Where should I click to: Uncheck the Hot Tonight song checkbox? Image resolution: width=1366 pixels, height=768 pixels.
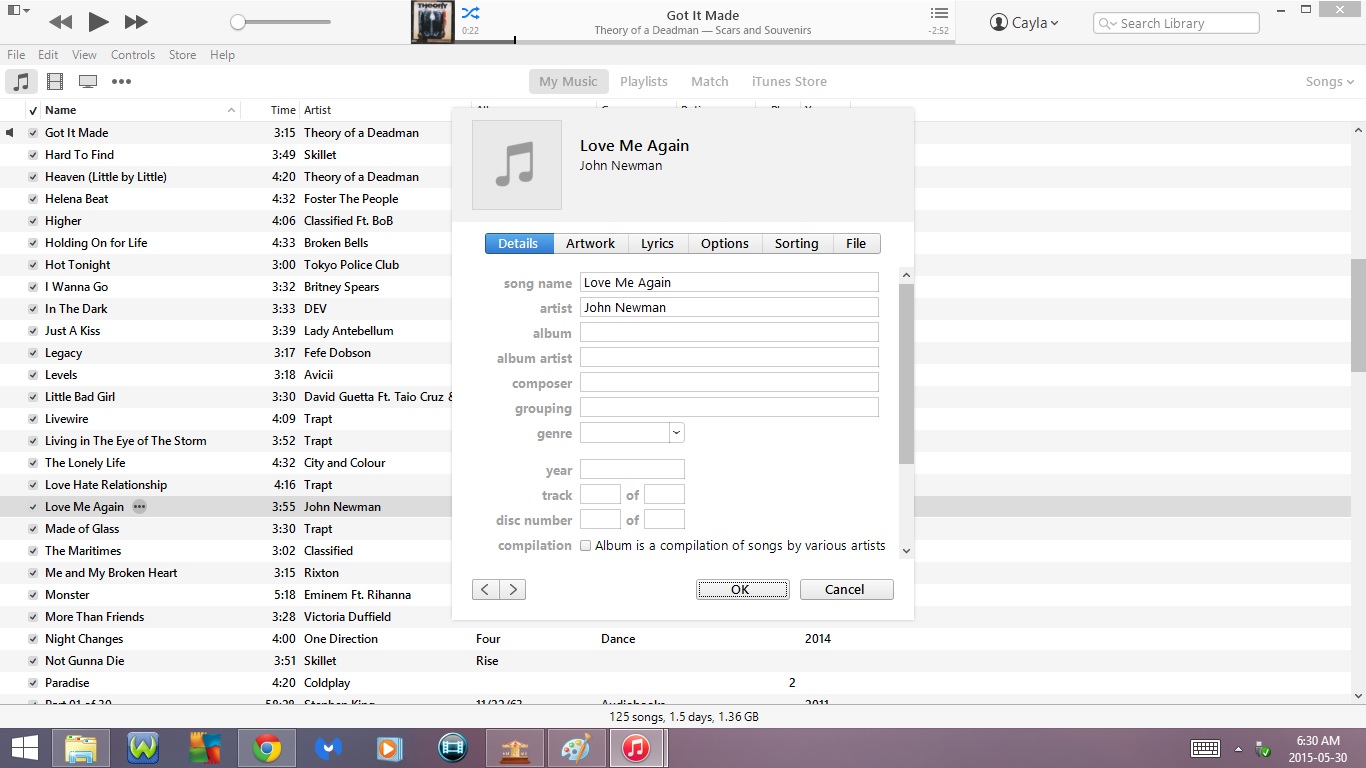point(33,265)
